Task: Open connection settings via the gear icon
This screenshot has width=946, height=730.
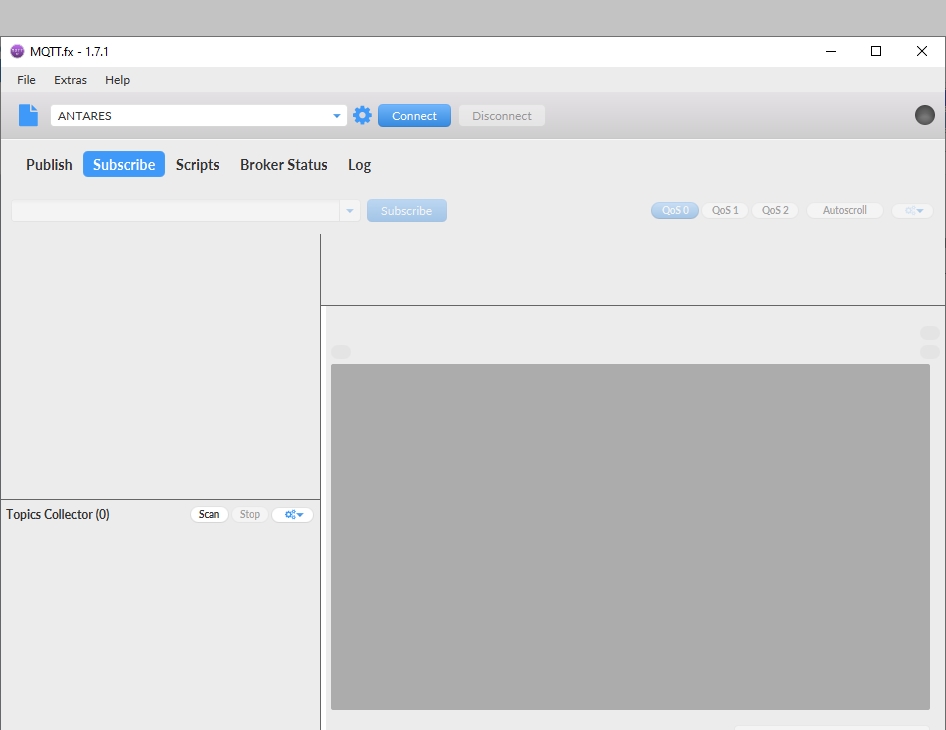Action: click(362, 116)
